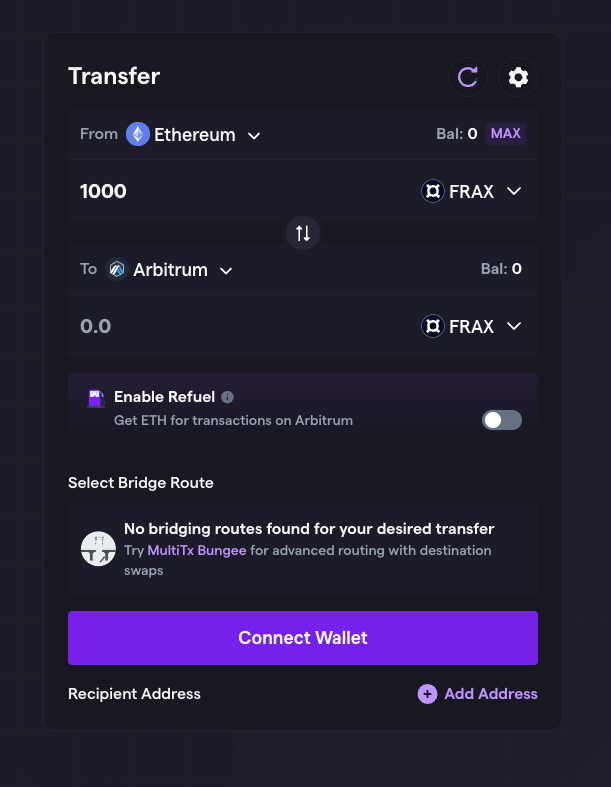Click the Add Address link
This screenshot has width=611, height=787.
click(x=491, y=694)
